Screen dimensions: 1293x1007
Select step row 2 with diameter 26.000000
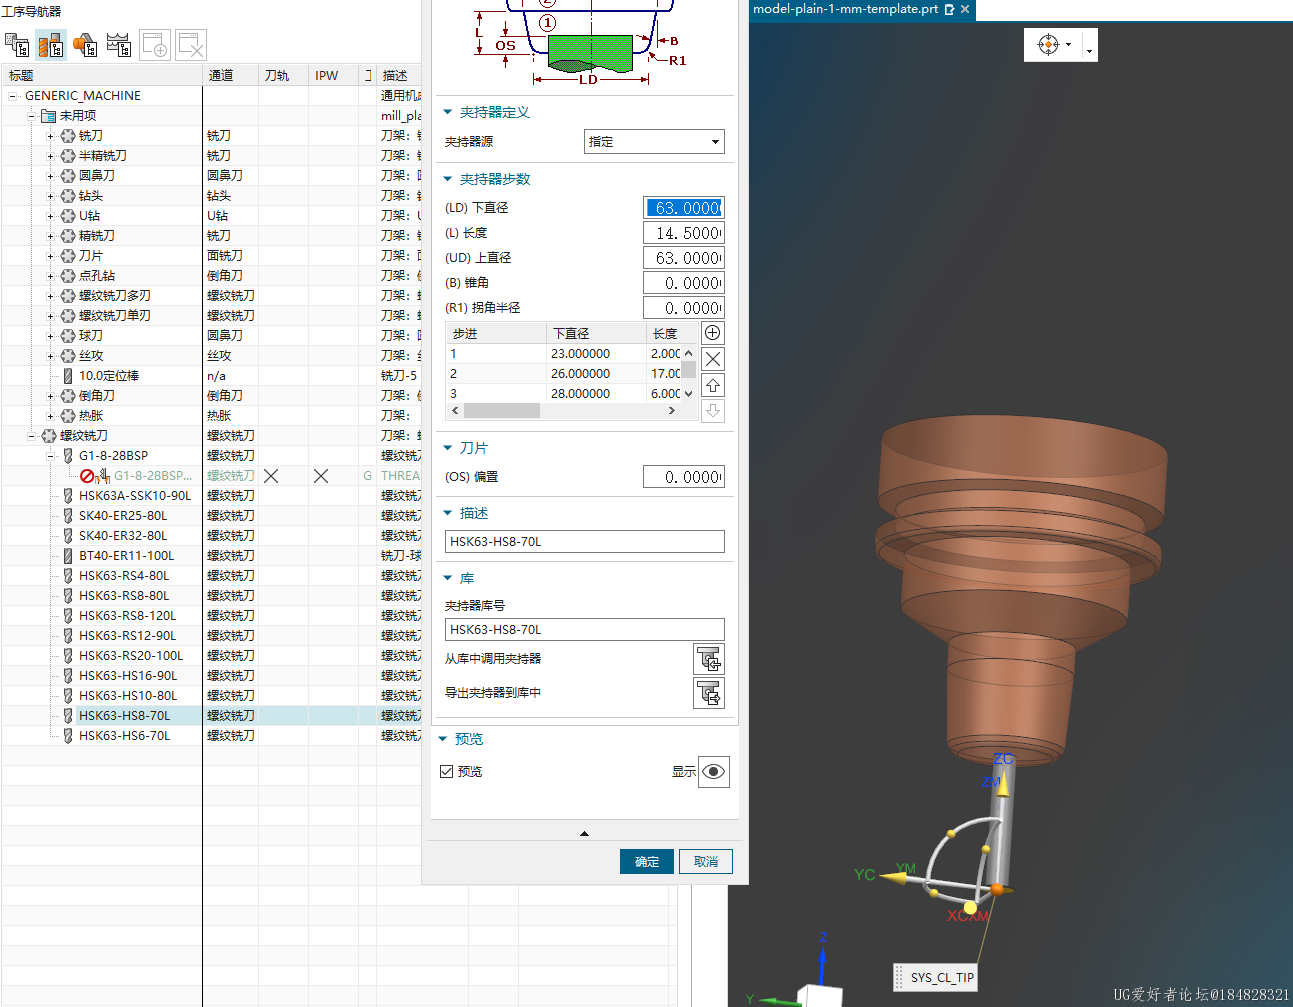[563, 374]
